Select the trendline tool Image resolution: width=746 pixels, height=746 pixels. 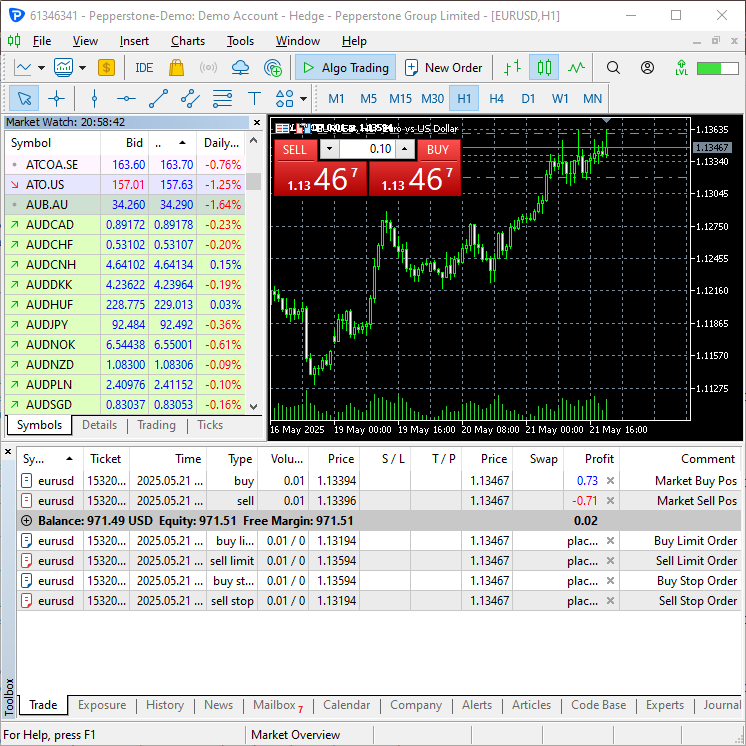pyautogui.click(x=158, y=98)
